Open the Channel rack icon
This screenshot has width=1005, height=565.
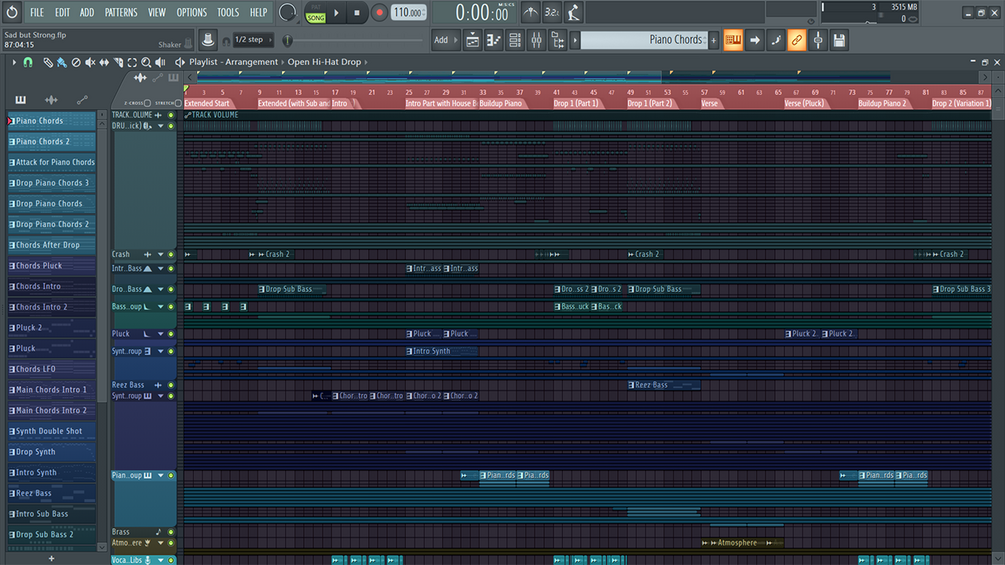(515, 40)
